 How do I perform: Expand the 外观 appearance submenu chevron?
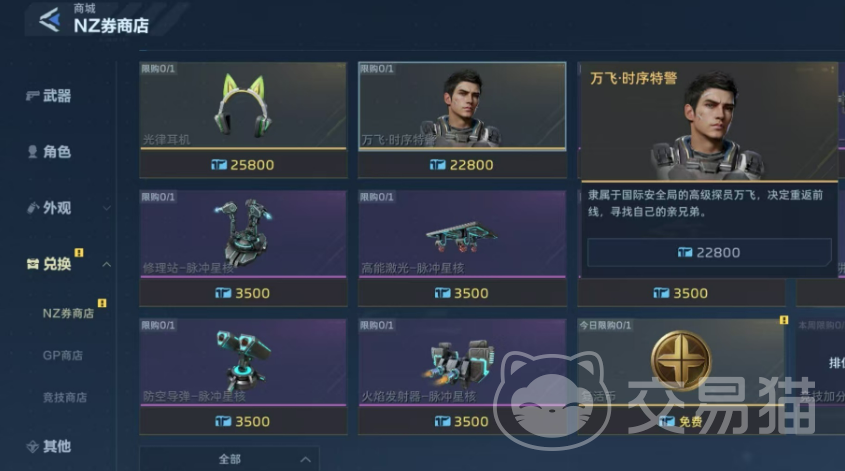(x=106, y=208)
